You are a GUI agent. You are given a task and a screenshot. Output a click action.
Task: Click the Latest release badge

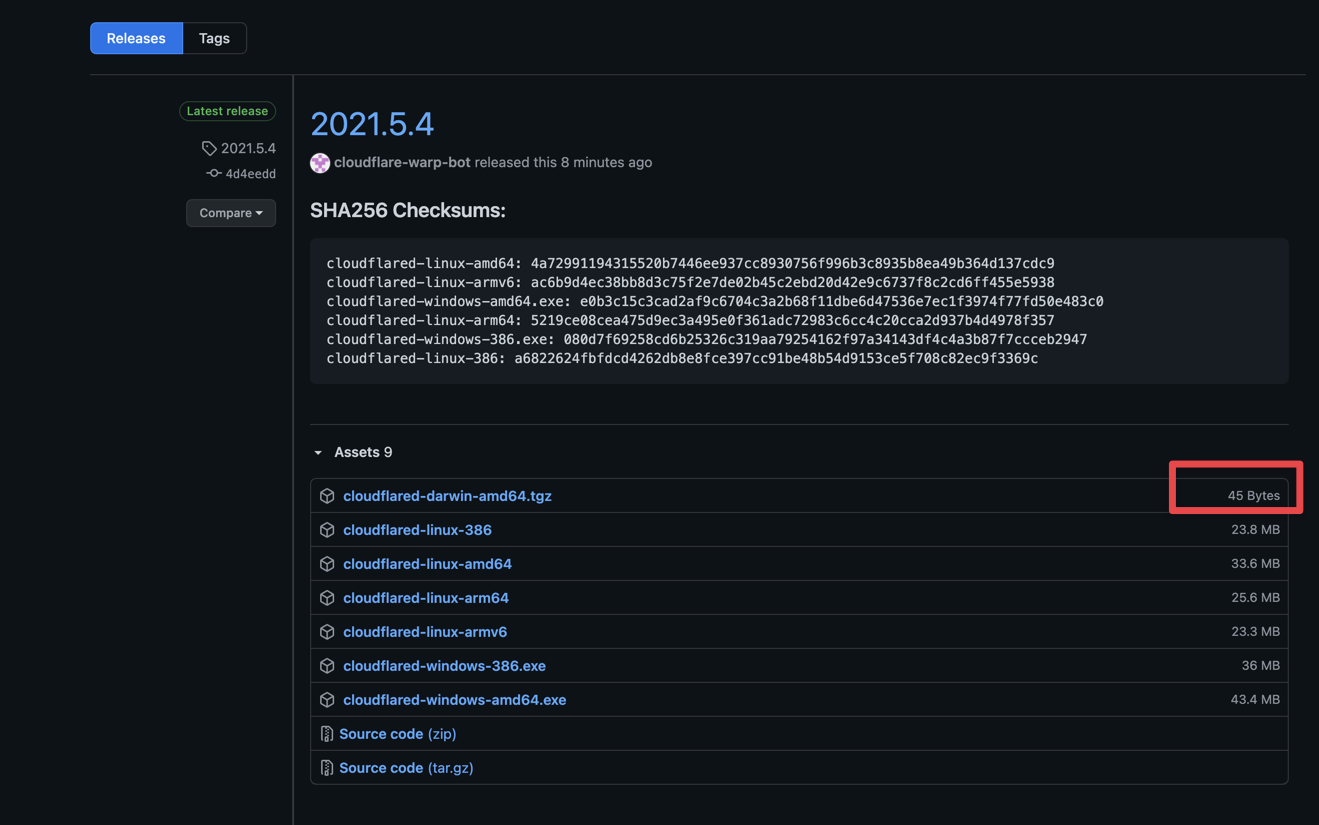pyautogui.click(x=227, y=111)
